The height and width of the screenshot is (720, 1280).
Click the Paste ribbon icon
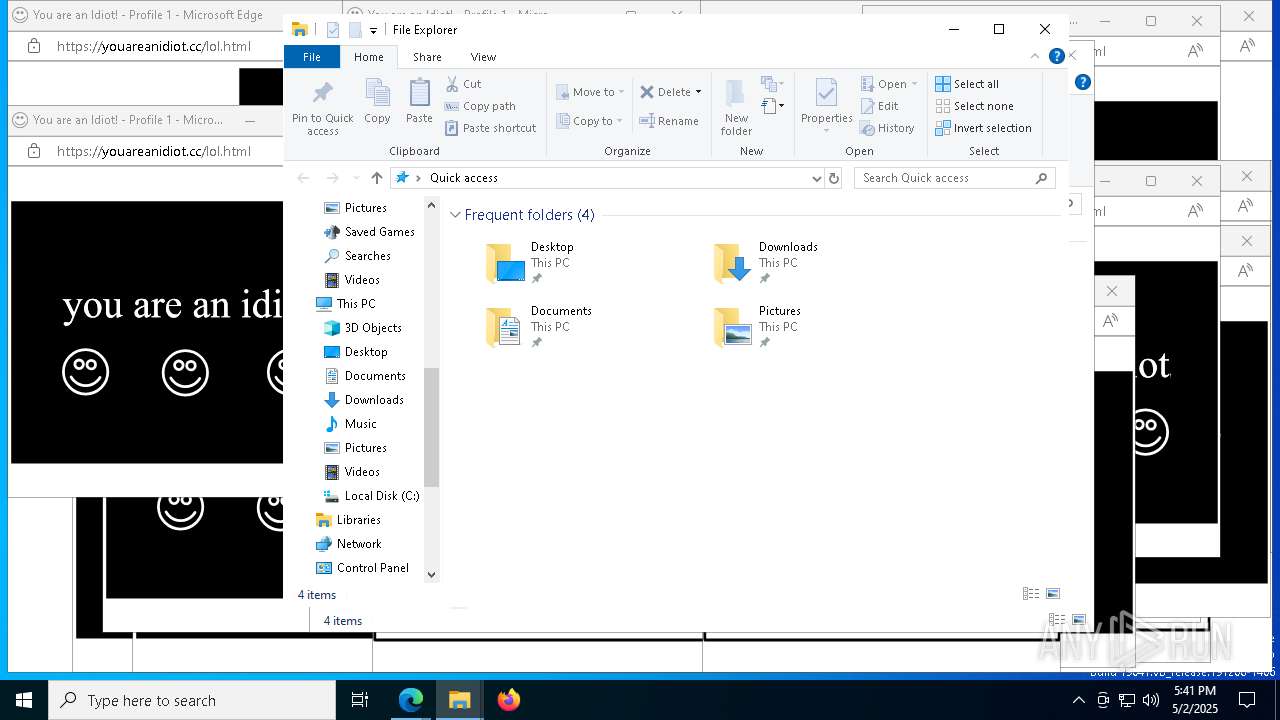pyautogui.click(x=419, y=102)
